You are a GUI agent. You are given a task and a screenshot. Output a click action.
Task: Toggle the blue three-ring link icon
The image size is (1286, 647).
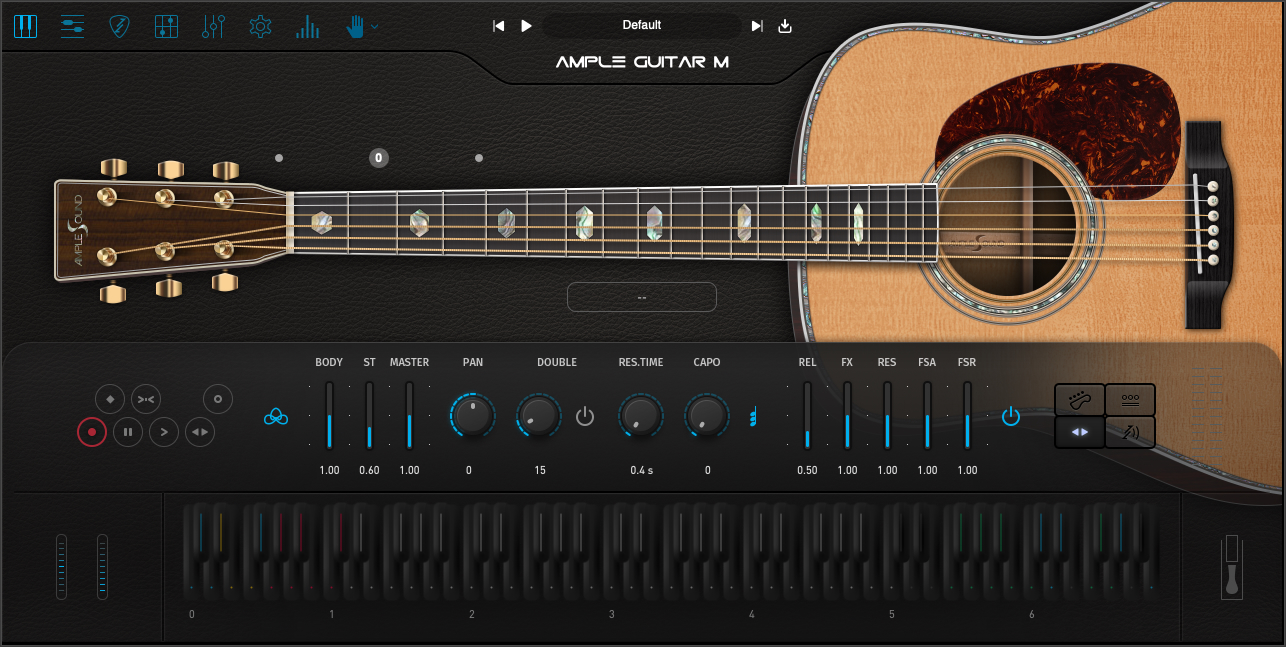point(275,417)
